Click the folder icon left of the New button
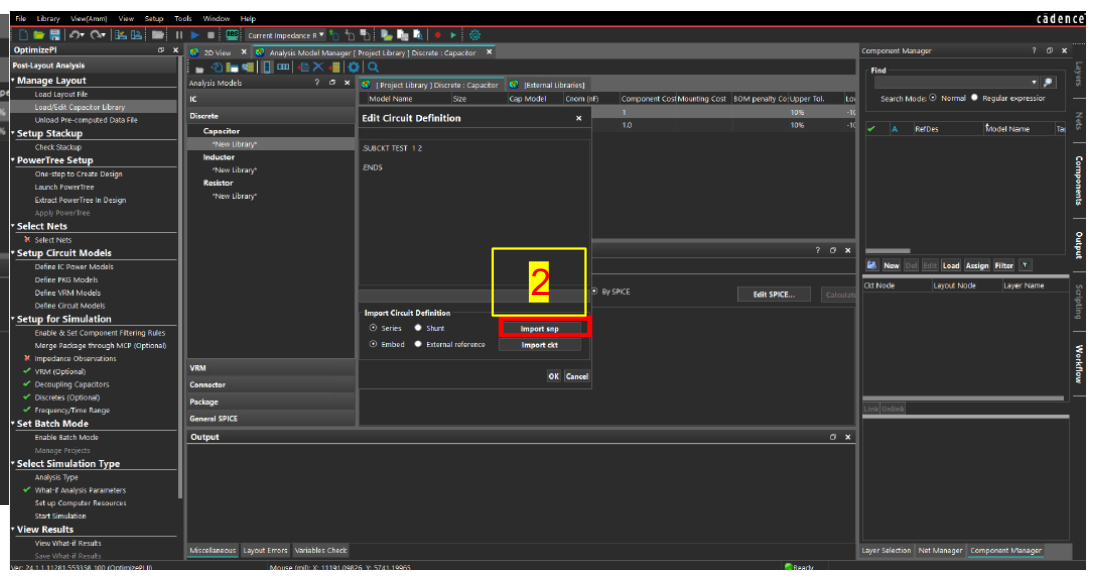1099x579 pixels. 872,265
